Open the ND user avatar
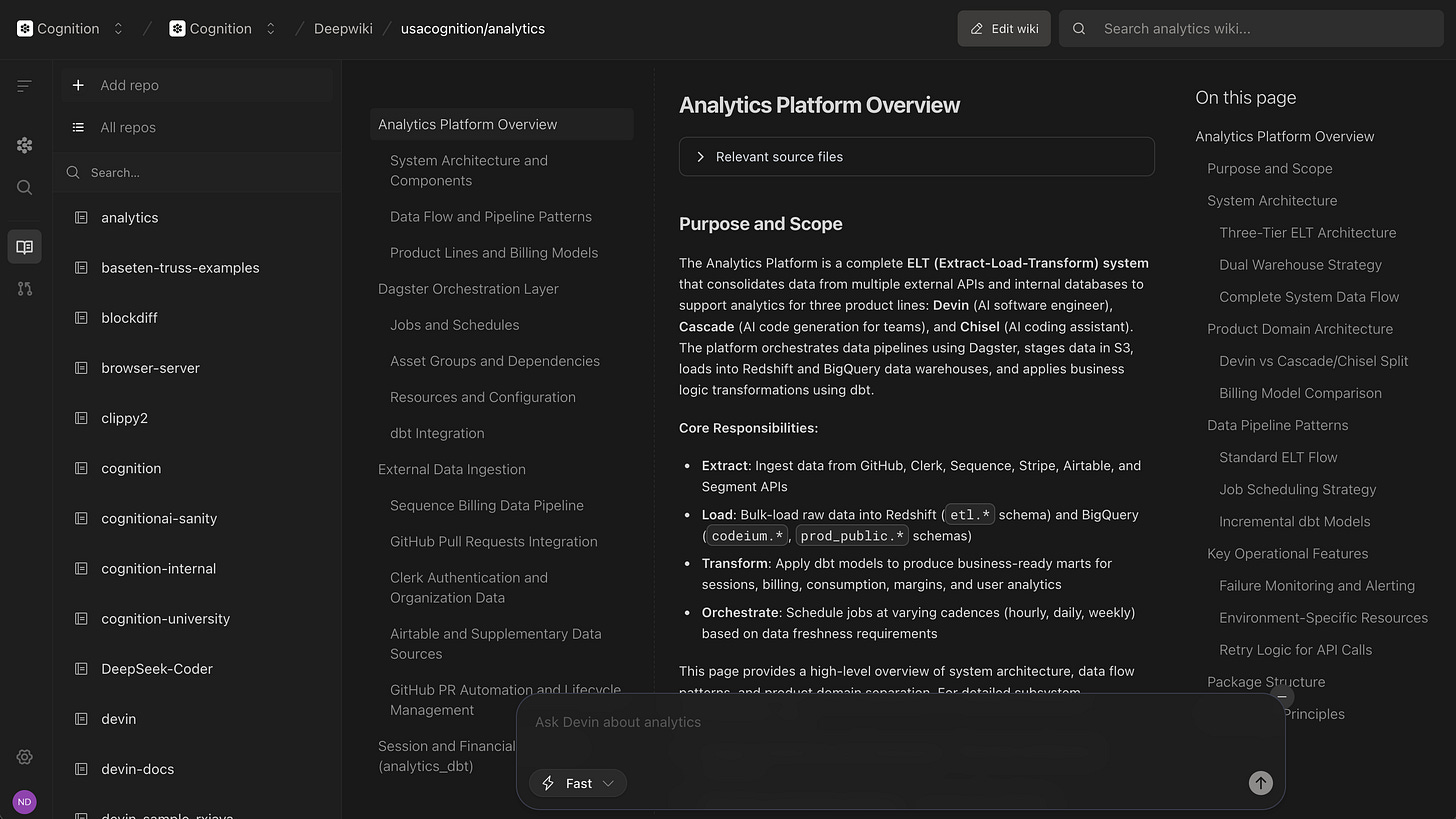Screen dimensions: 1456x819 point(25,801)
